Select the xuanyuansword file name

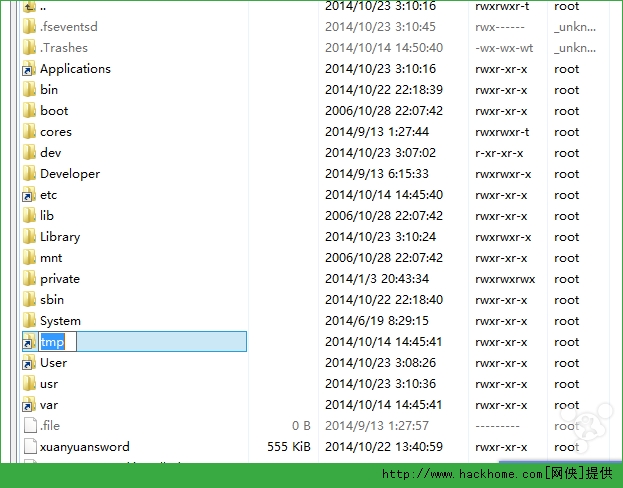click(85, 447)
